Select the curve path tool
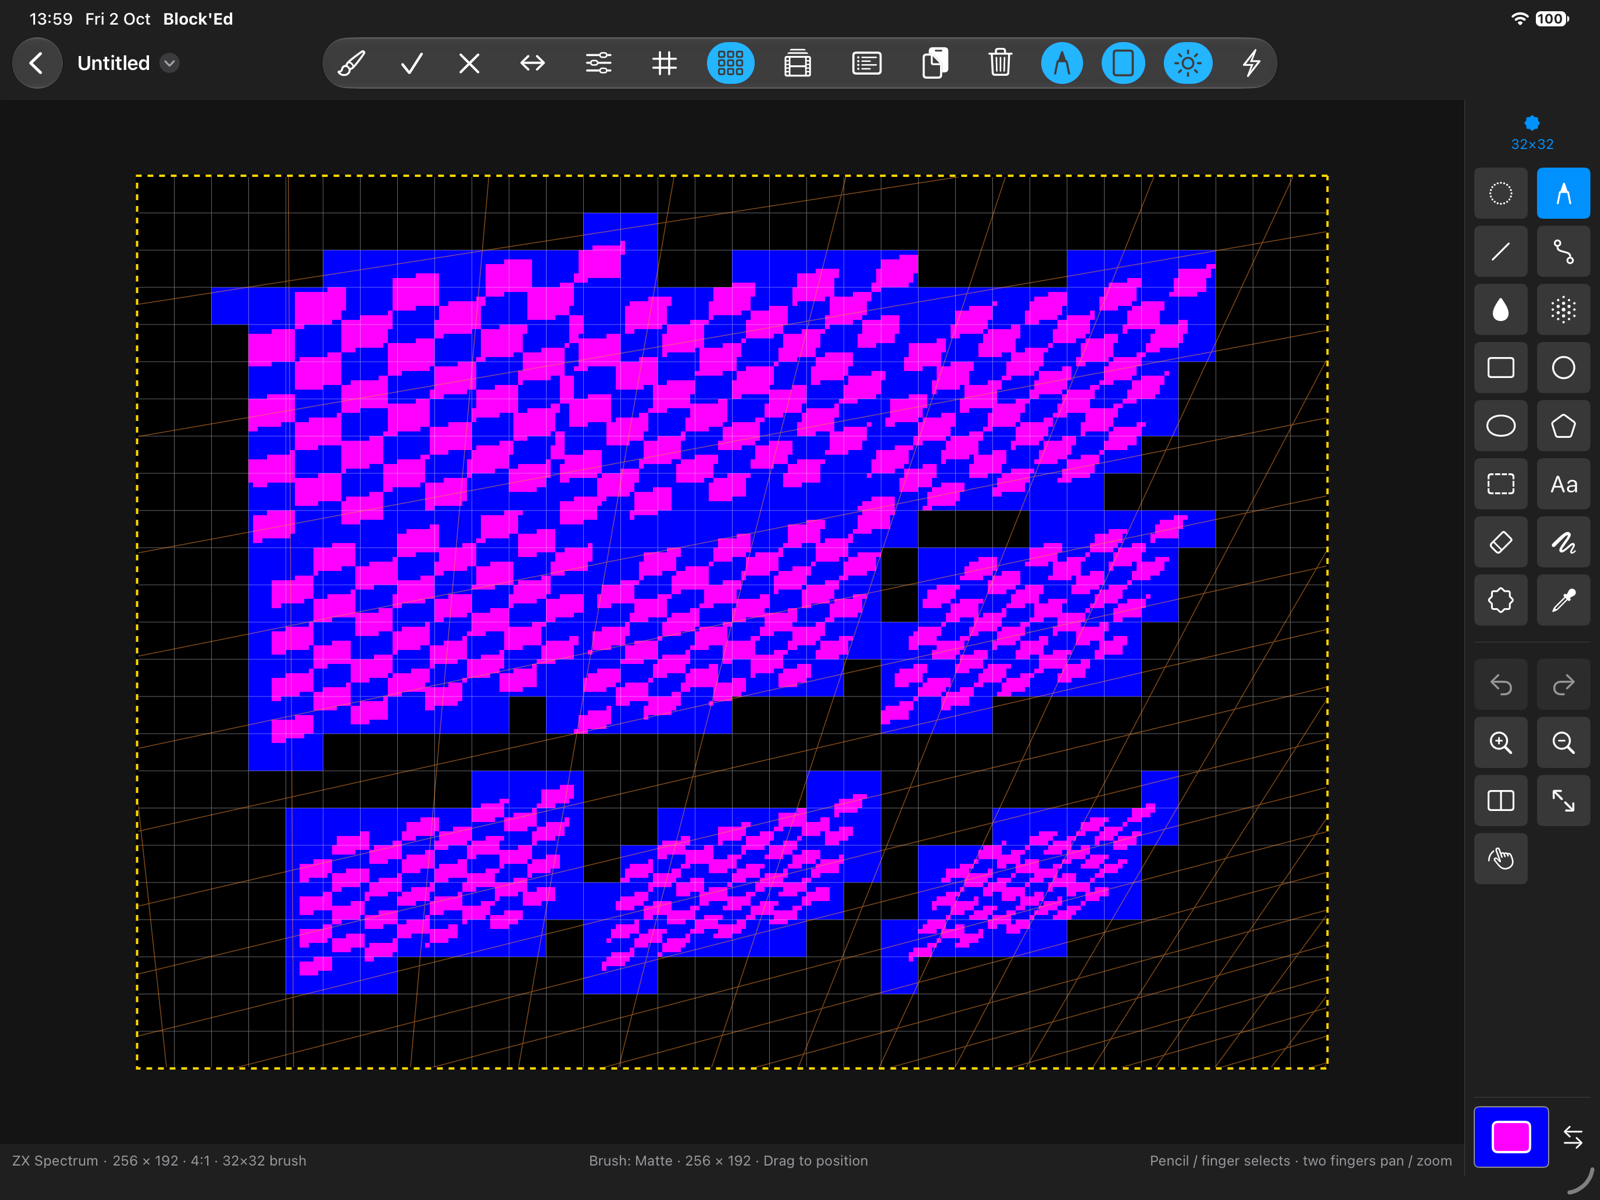Viewport: 1600px width, 1200px height. [1563, 252]
